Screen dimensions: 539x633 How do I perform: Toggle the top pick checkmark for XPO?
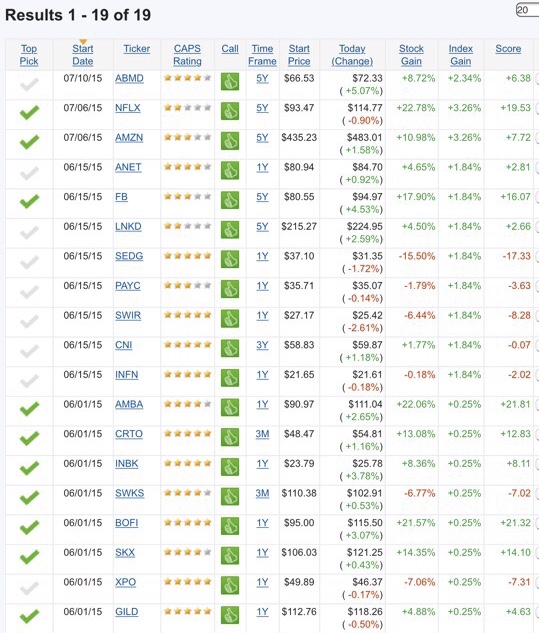29,588
